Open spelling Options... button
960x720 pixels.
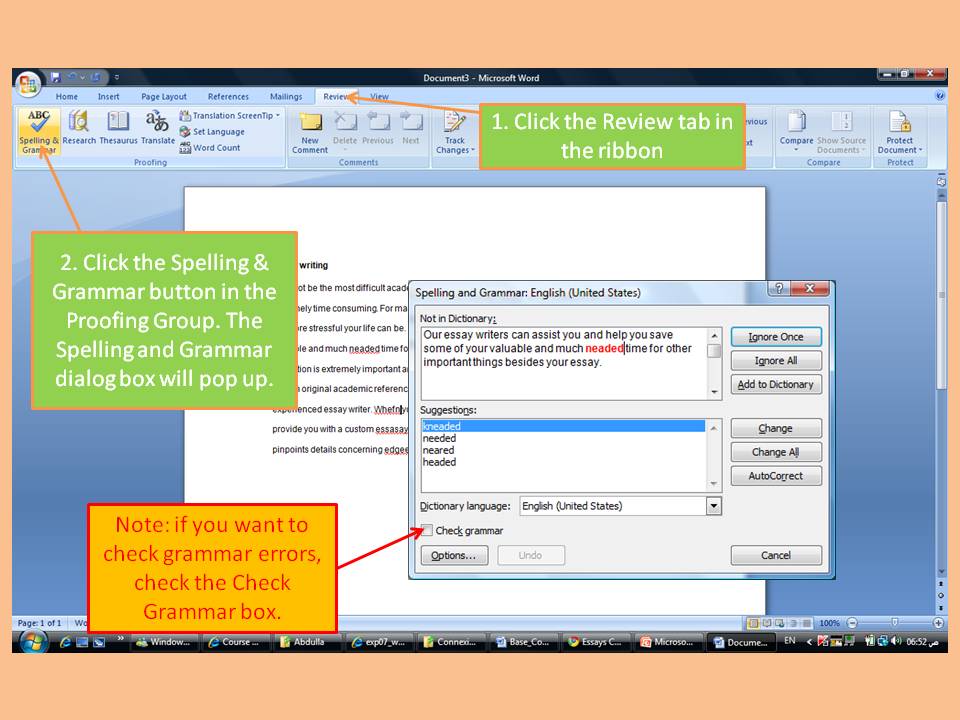coord(454,555)
